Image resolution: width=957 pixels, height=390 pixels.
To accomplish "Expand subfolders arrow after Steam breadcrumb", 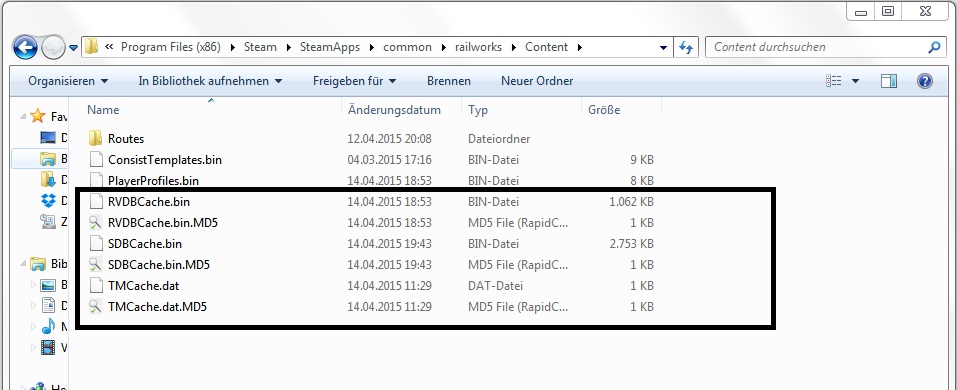I will (x=288, y=47).
